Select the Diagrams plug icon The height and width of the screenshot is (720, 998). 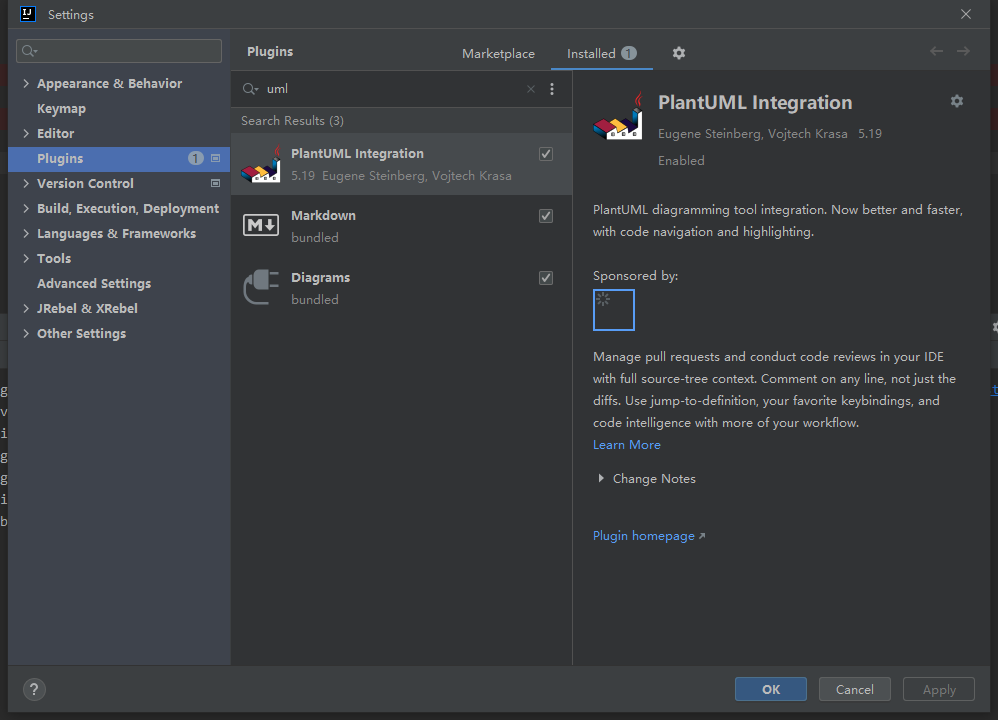[x=261, y=288]
